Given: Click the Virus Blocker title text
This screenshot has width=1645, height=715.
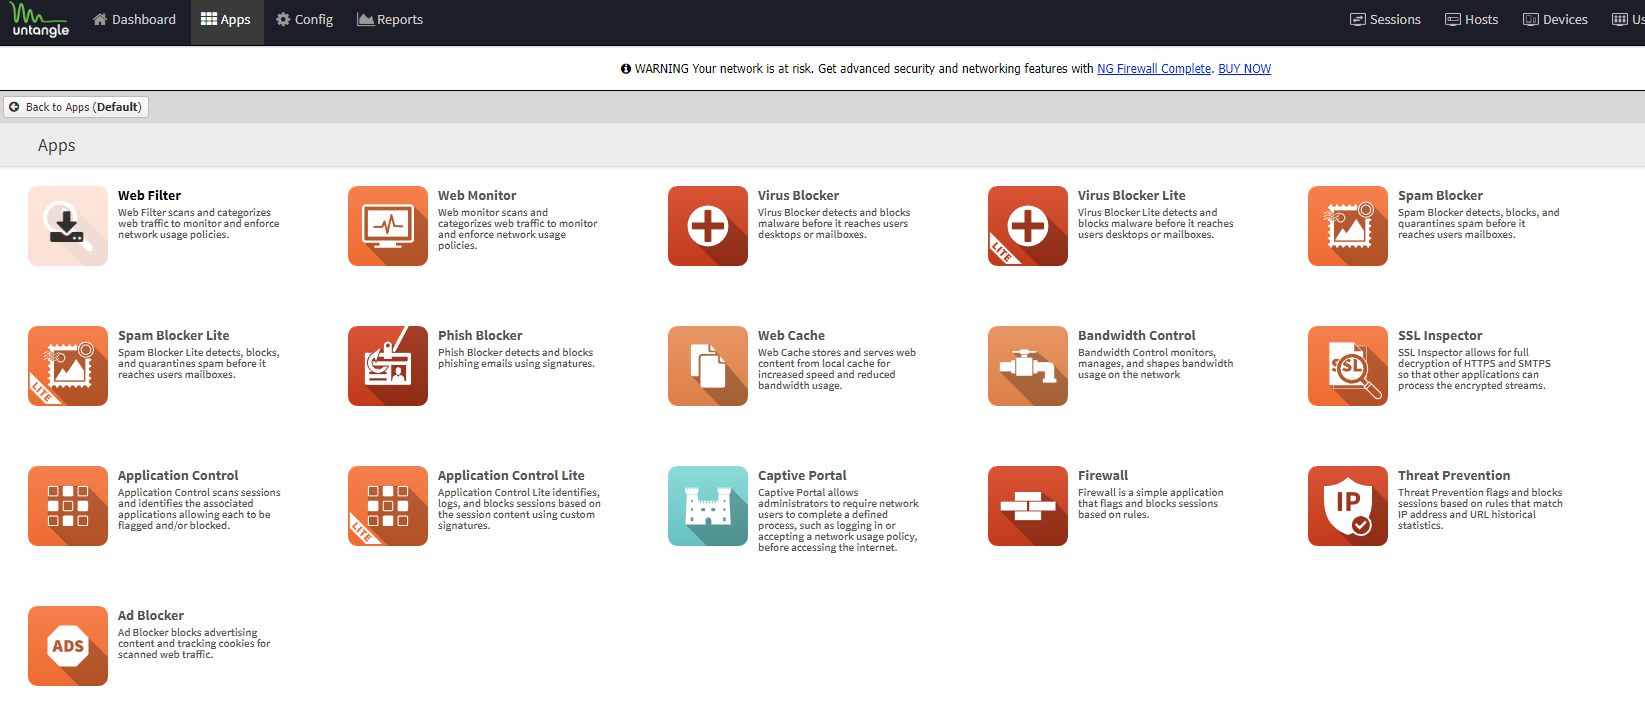Looking at the screenshot, I should [798, 196].
